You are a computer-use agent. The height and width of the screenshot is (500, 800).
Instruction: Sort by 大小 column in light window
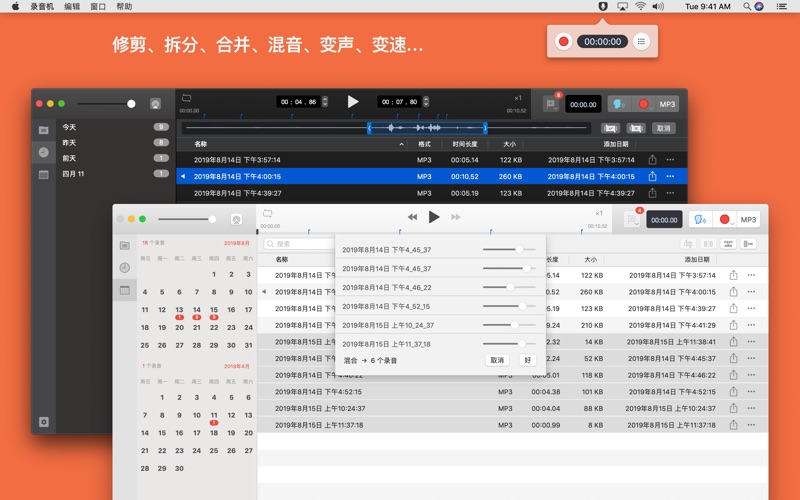(x=590, y=259)
